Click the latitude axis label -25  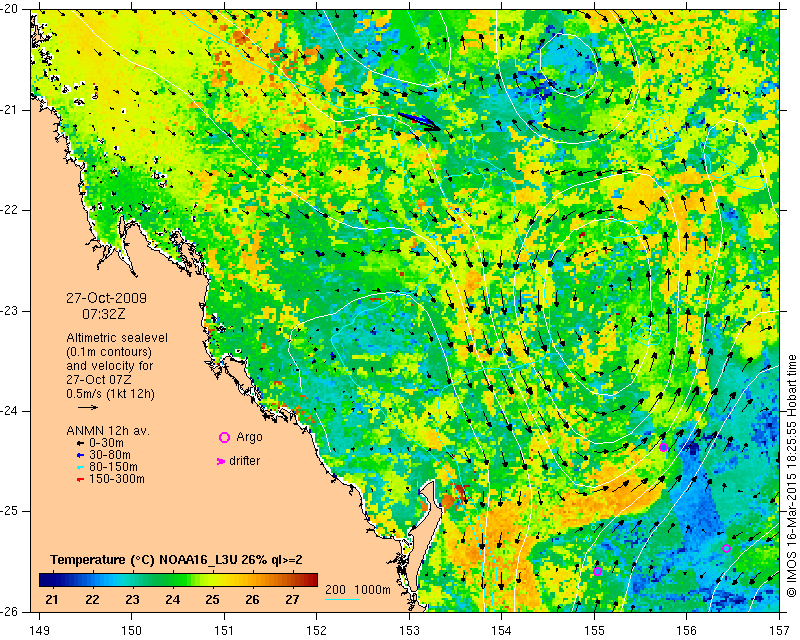(9, 511)
